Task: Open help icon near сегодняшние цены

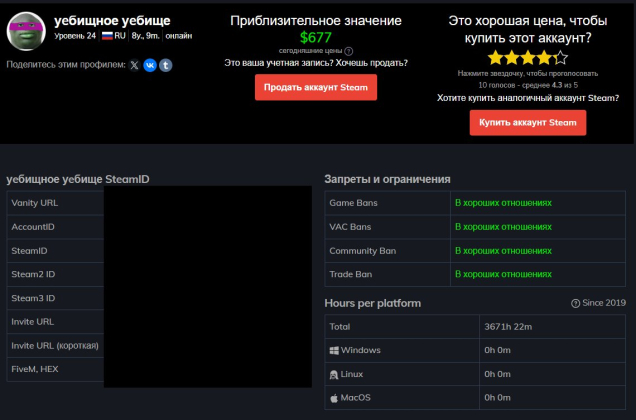Action: point(348,51)
